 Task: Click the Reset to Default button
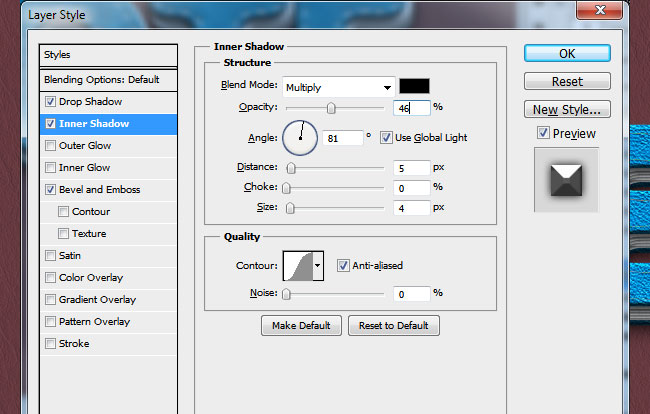[x=394, y=325]
